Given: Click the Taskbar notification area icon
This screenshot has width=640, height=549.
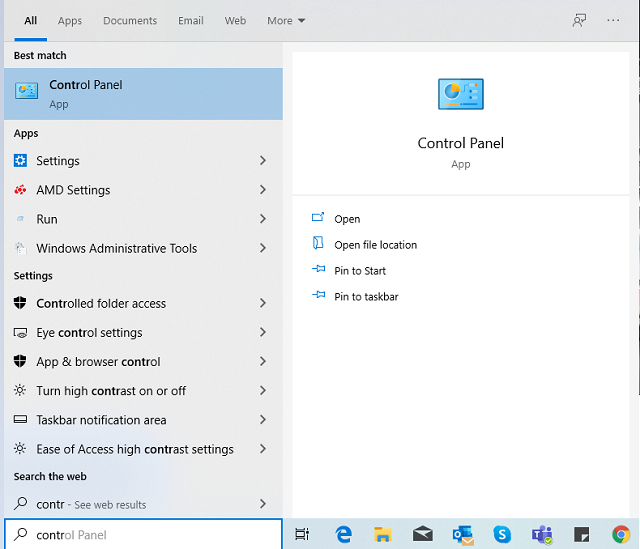Looking at the screenshot, I should click(20, 420).
